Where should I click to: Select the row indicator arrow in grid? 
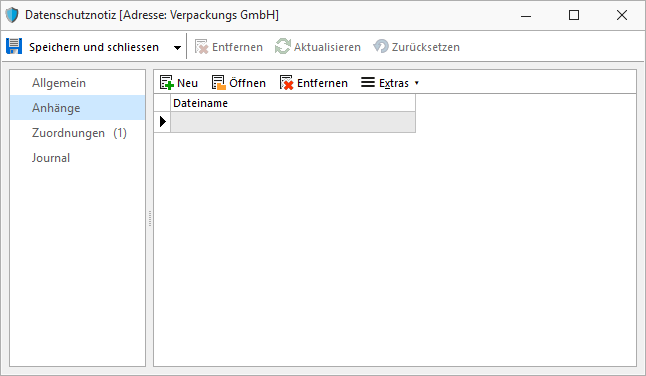[163, 121]
